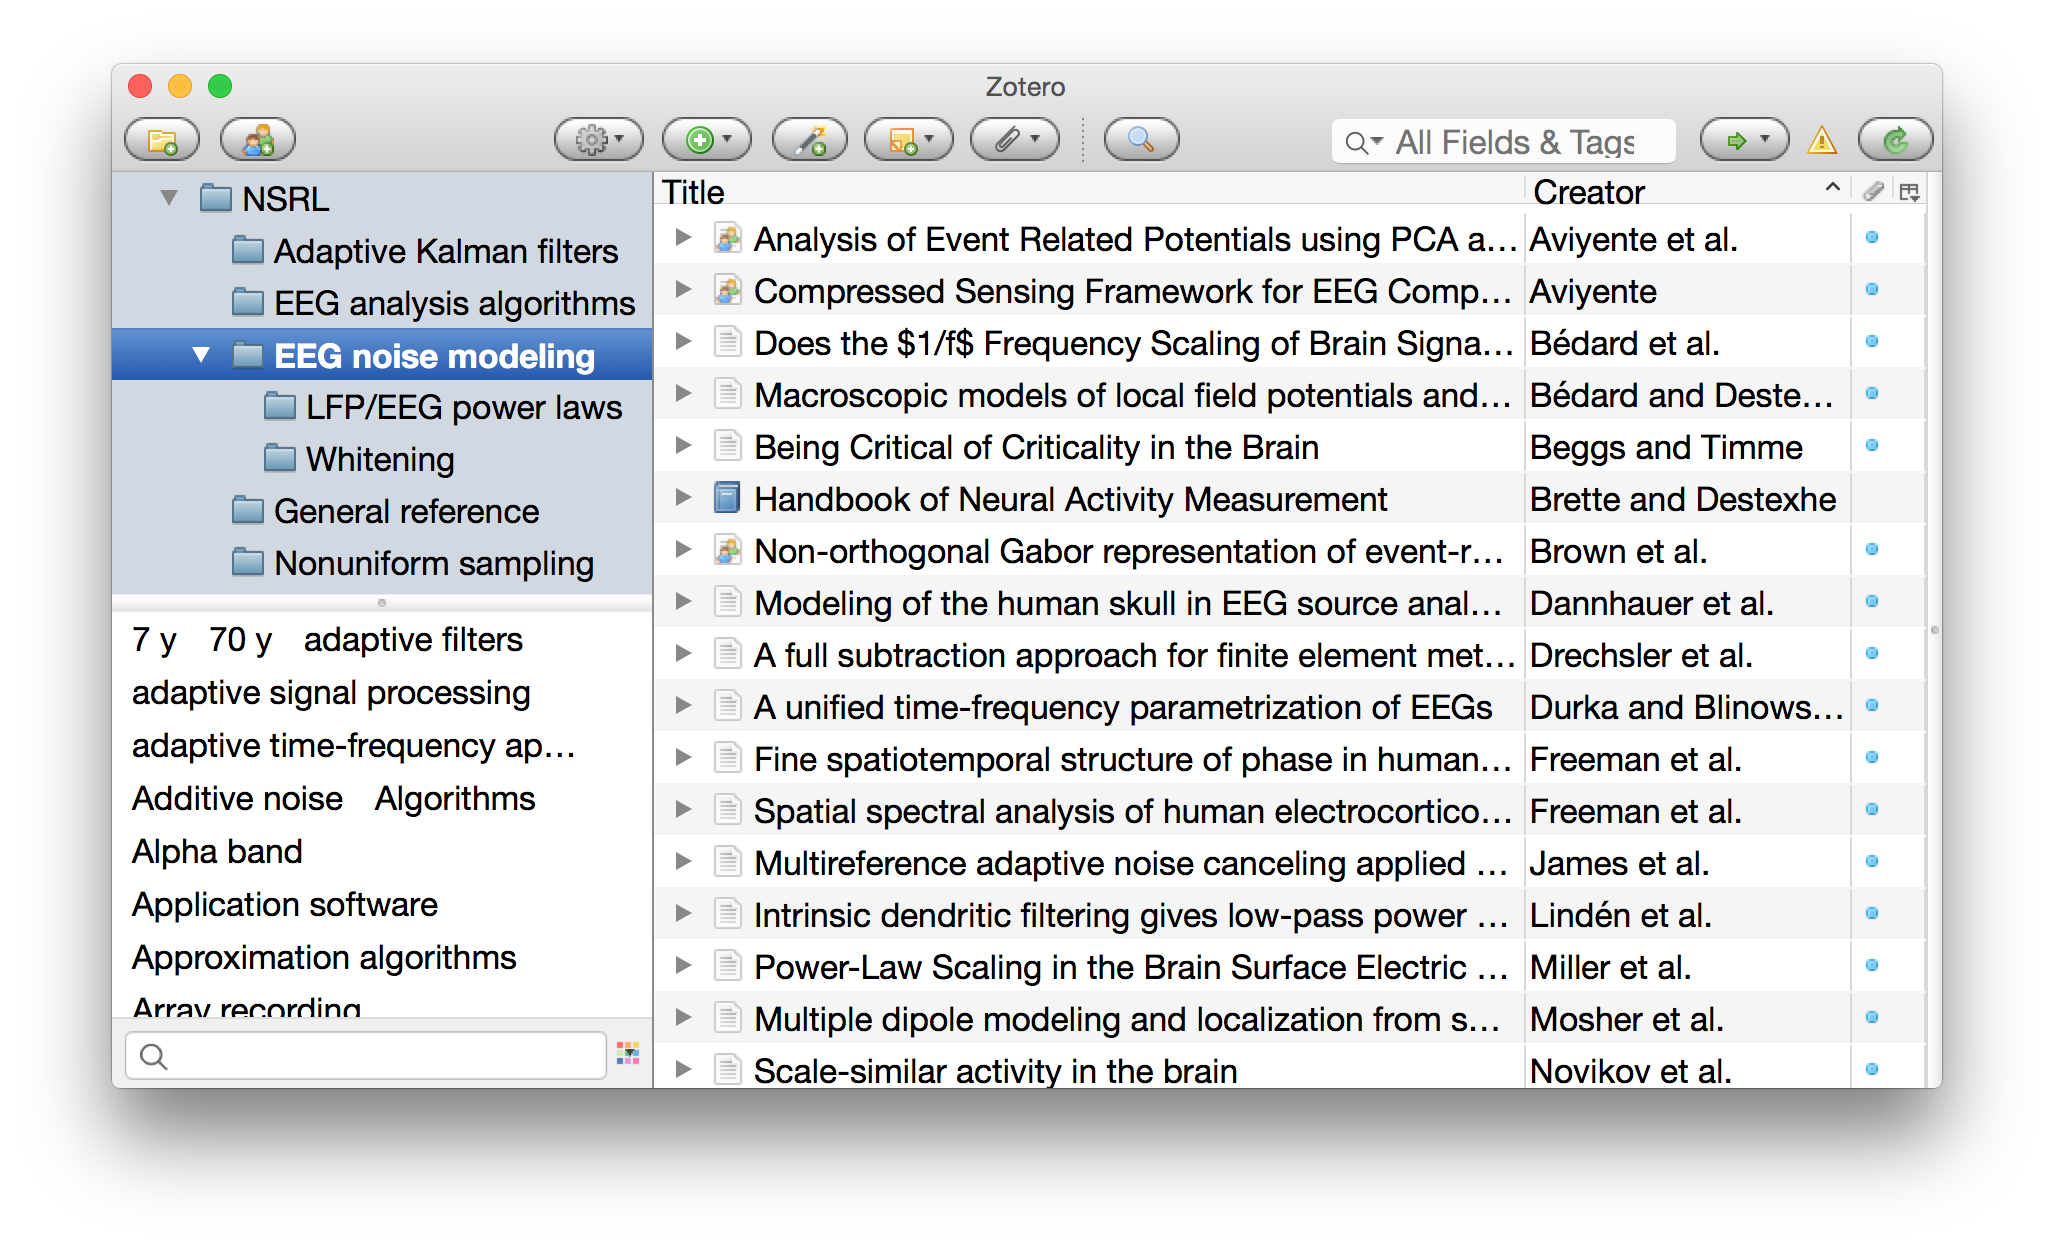Expand the Scale-similar activity in the brain row
This screenshot has height=1248, width=2054.
683,1070
